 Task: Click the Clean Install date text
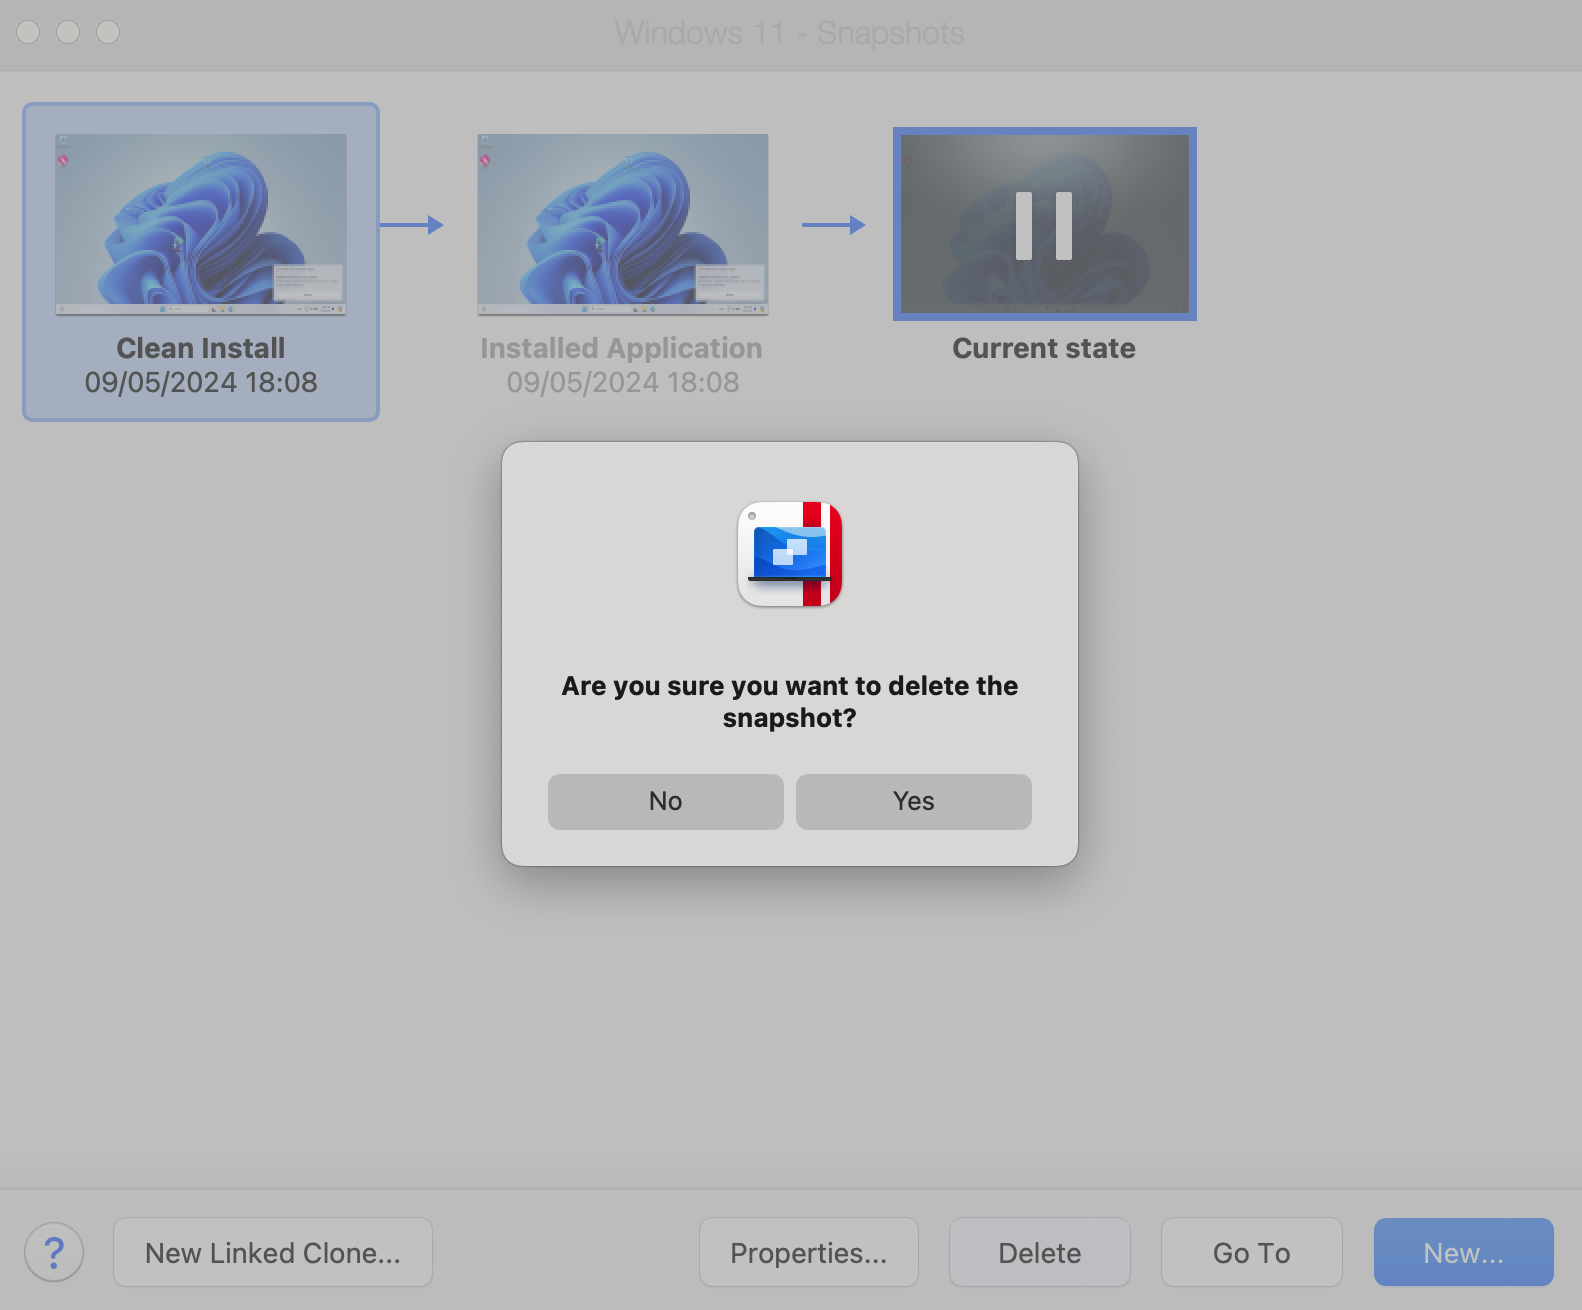coord(201,382)
